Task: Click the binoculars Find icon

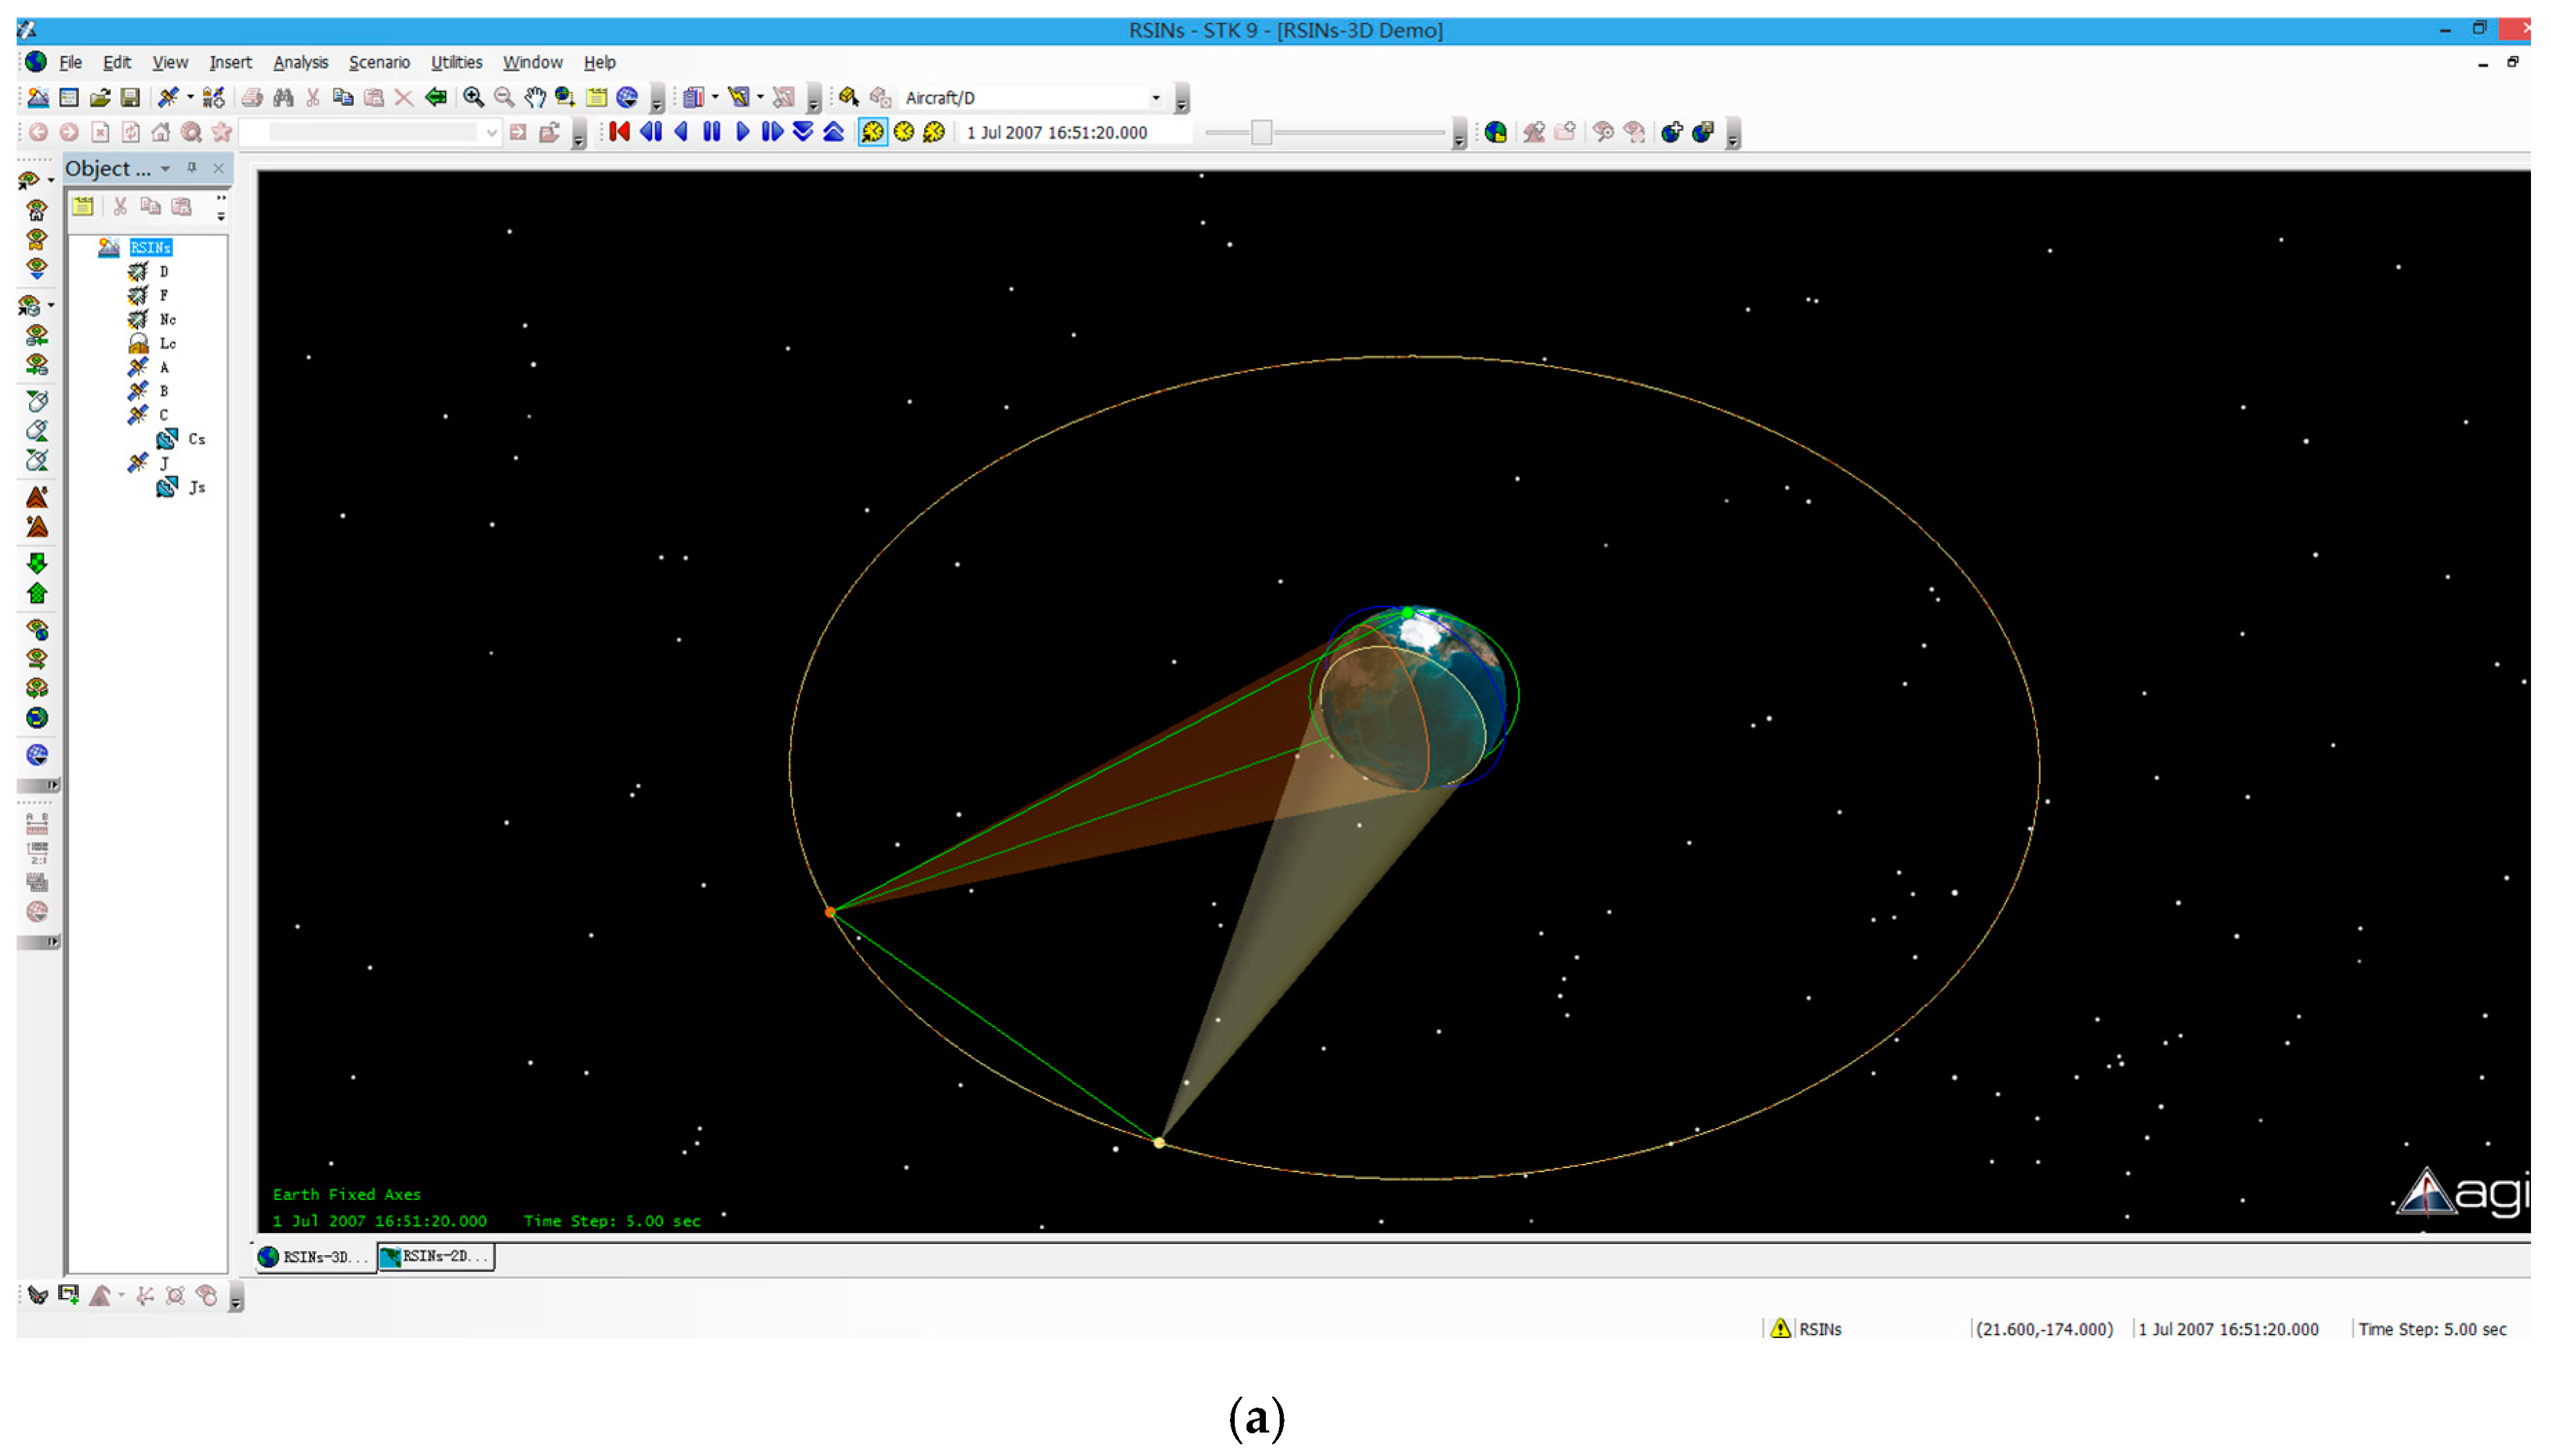Action: tap(283, 97)
